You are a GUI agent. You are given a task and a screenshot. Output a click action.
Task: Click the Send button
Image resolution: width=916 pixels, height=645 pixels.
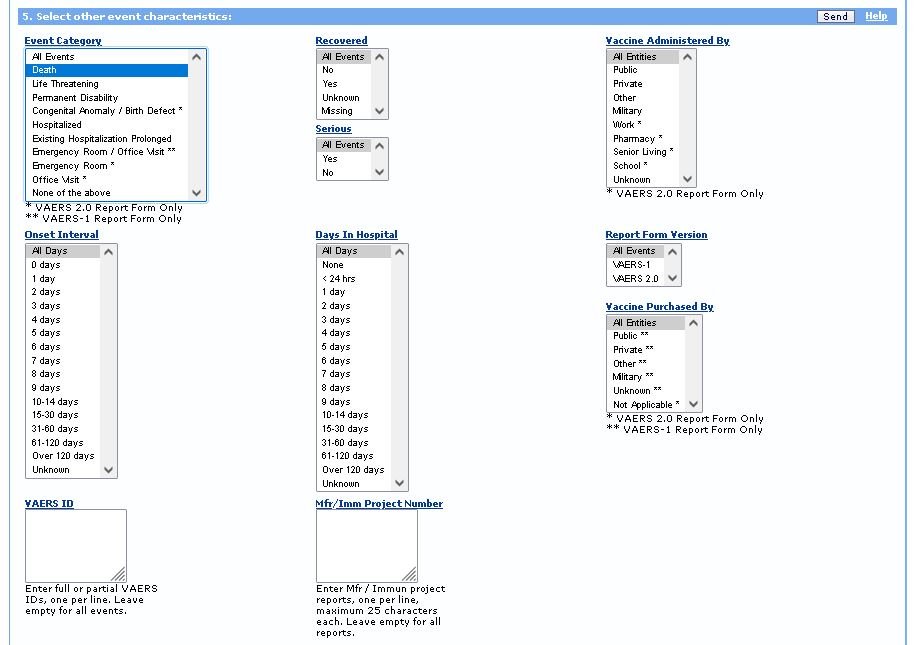835,16
